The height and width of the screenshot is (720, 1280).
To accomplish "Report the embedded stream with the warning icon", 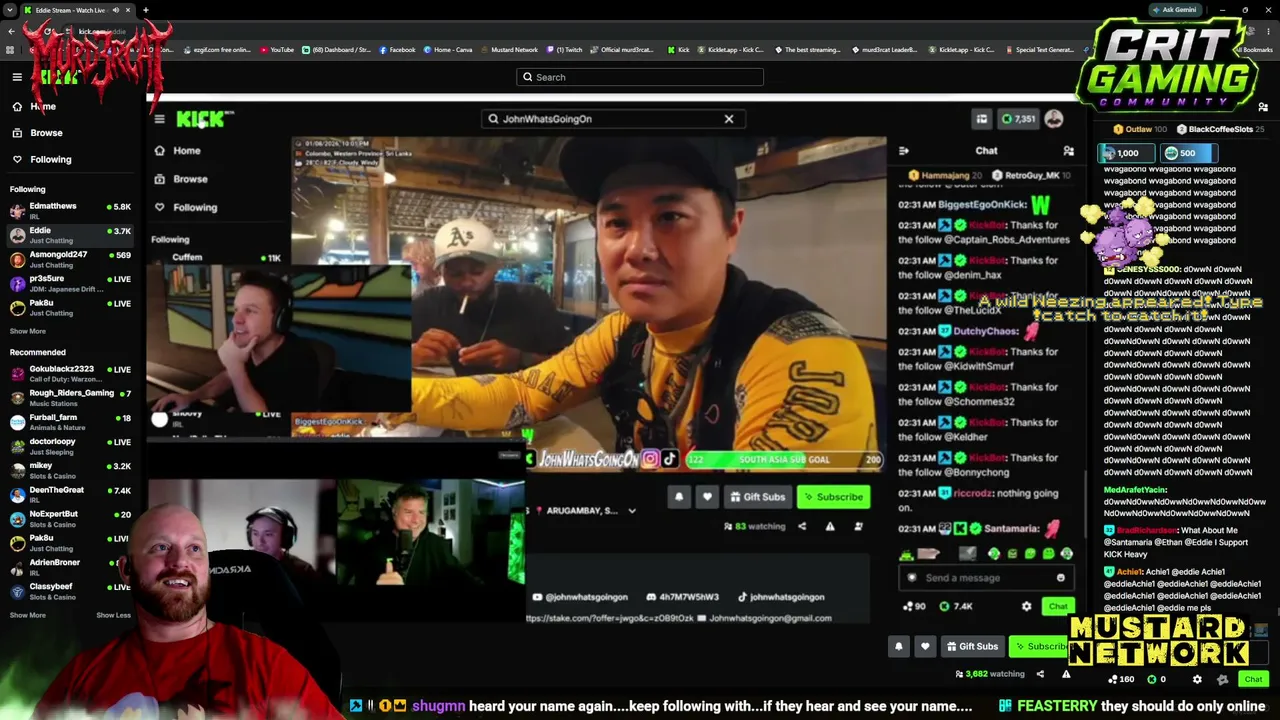I will [830, 526].
